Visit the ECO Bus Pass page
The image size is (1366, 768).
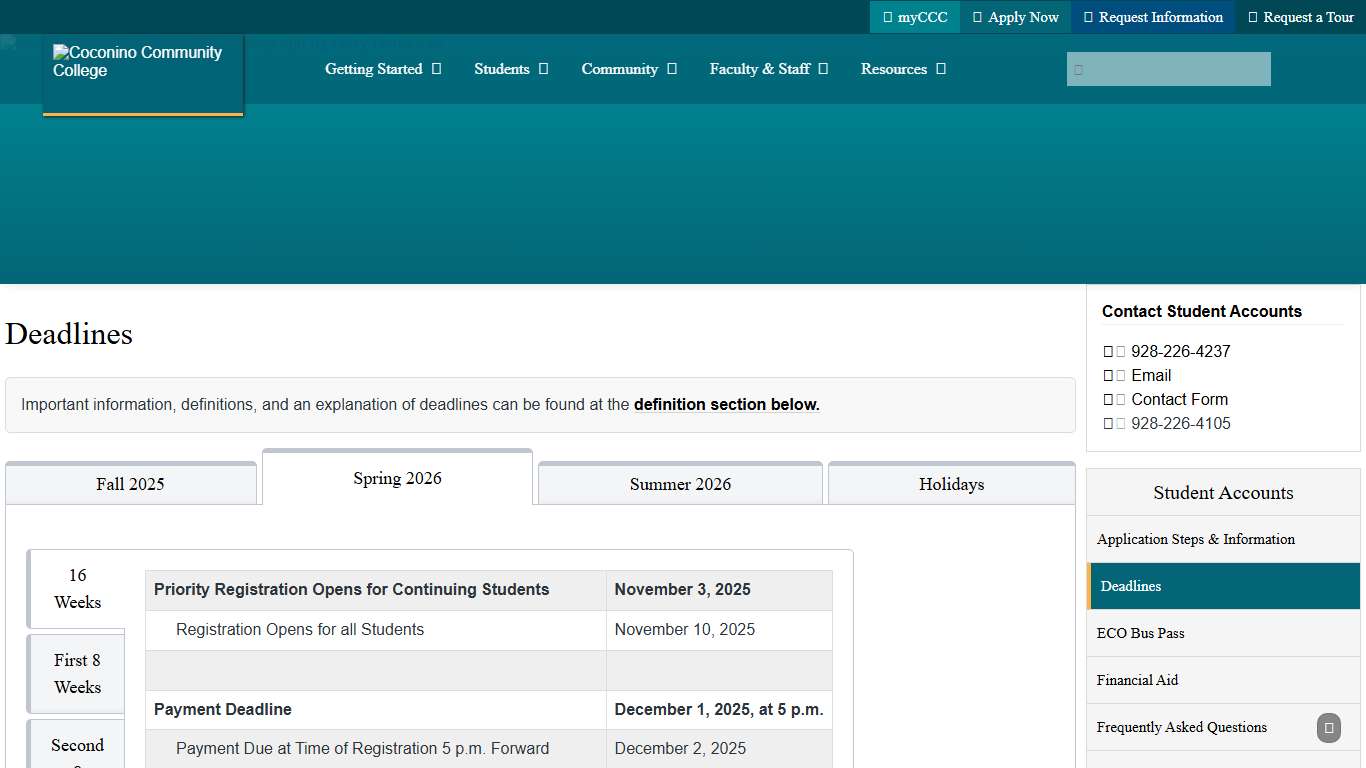tap(1140, 633)
